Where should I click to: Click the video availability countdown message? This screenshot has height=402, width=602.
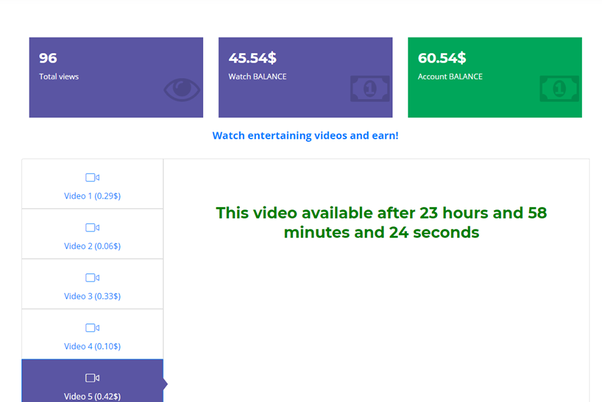pos(381,223)
